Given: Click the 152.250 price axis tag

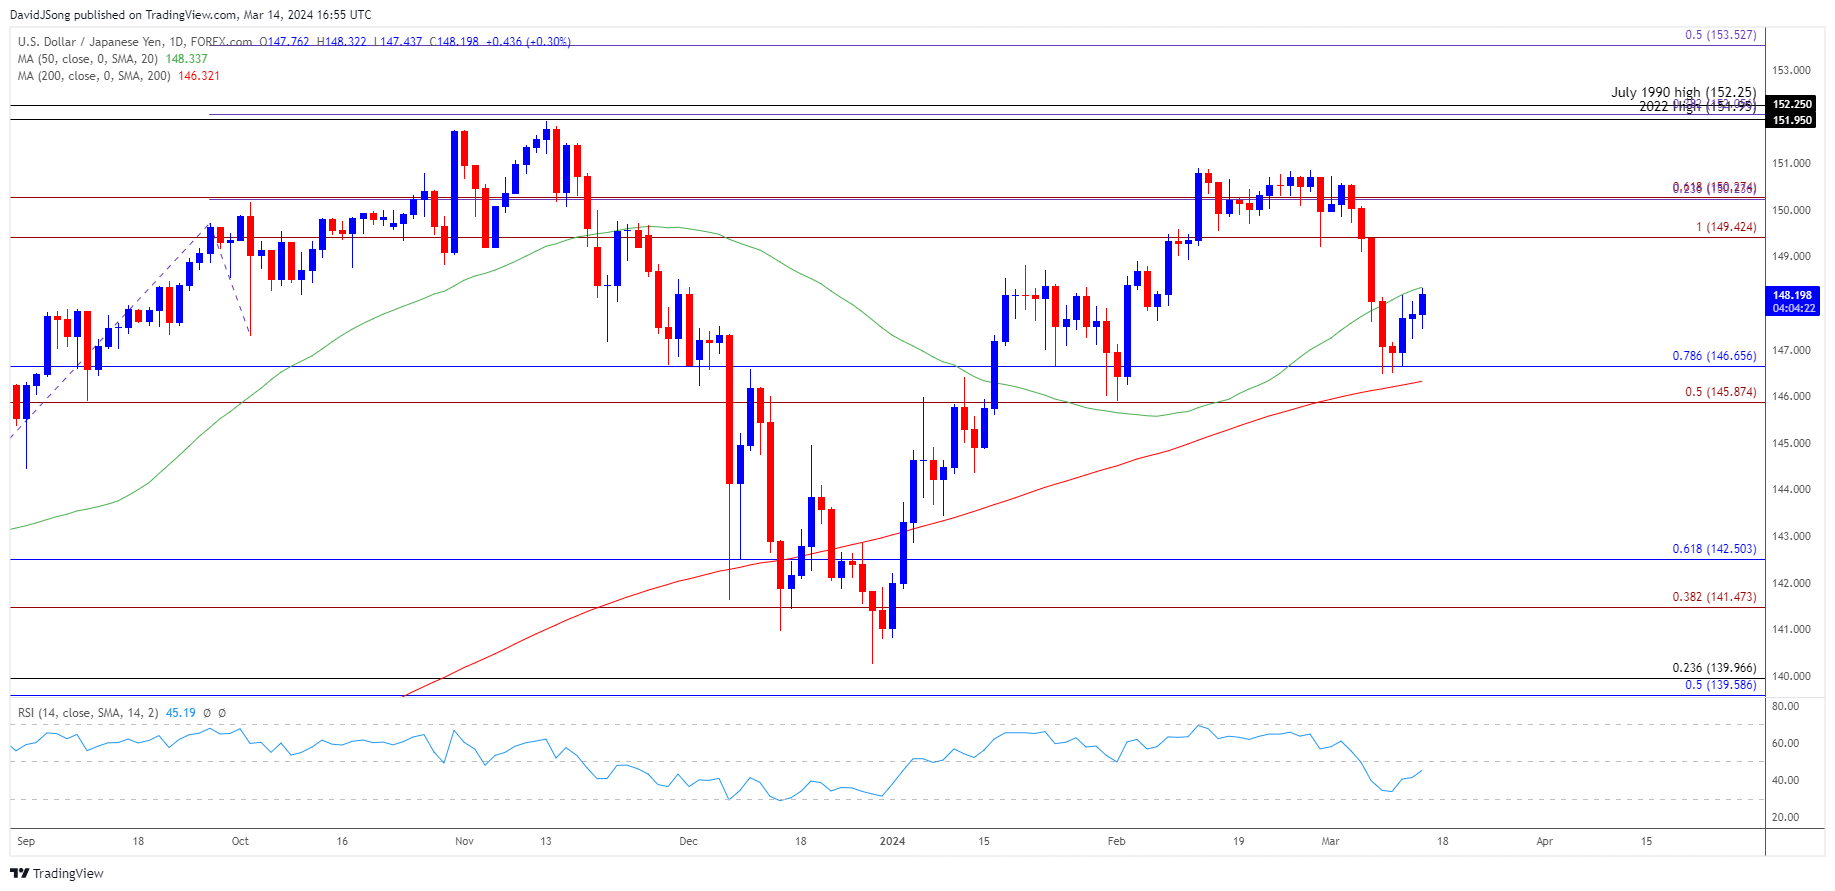Looking at the screenshot, I should point(1792,104).
